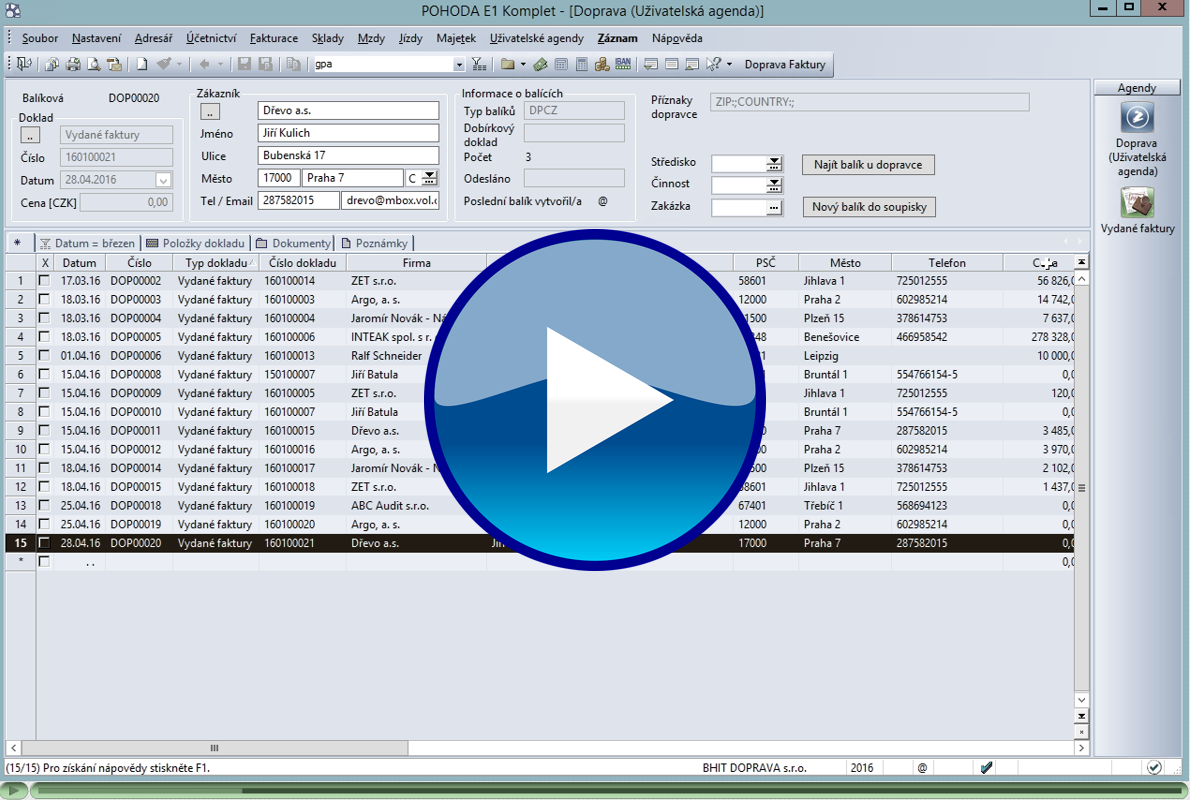The image size is (1190, 800).
Task: Click the table's vertical scrollbar down arrow
Action: pos(1081,699)
